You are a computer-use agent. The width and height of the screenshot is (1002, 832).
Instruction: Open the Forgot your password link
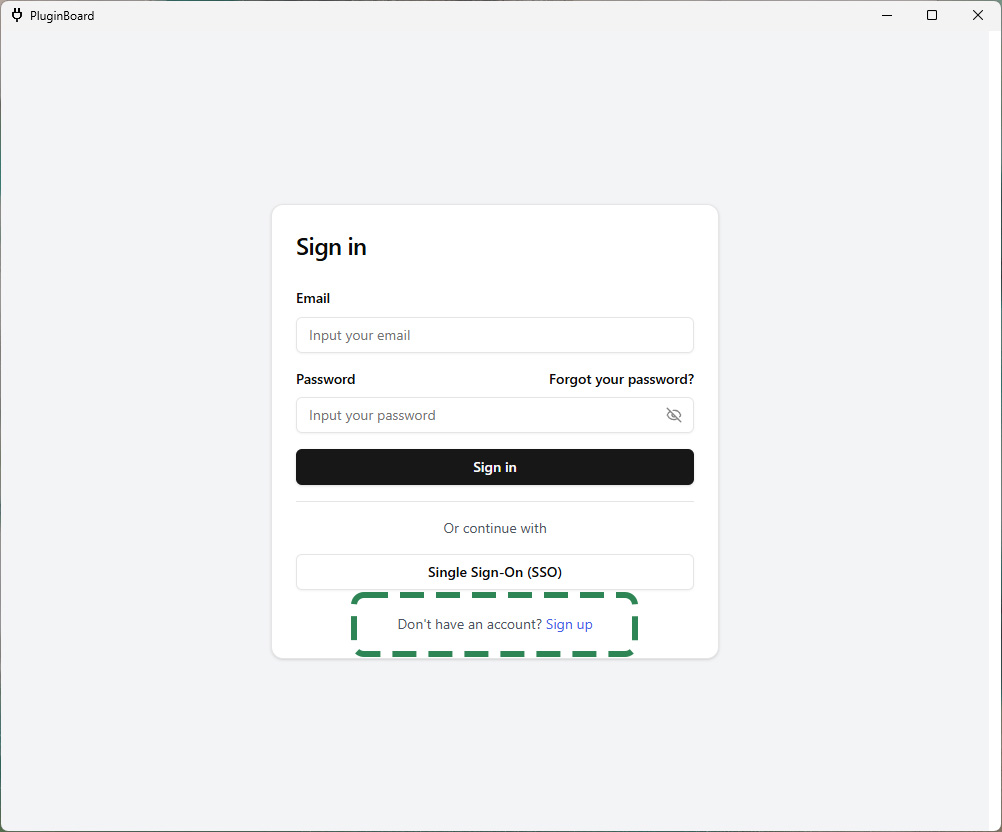621,380
